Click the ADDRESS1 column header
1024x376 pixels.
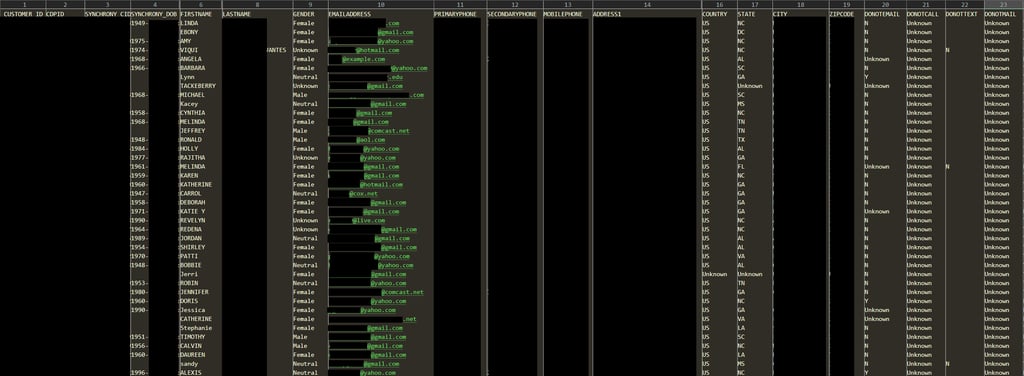[607, 14]
